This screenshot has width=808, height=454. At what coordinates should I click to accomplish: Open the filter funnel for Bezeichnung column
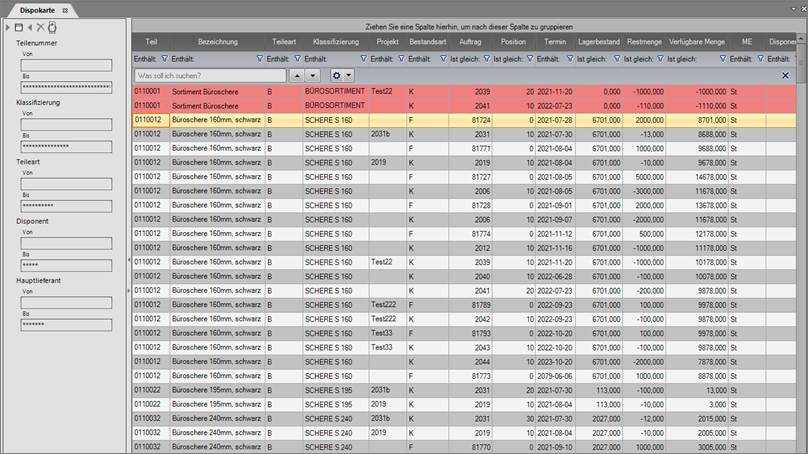(x=261, y=59)
